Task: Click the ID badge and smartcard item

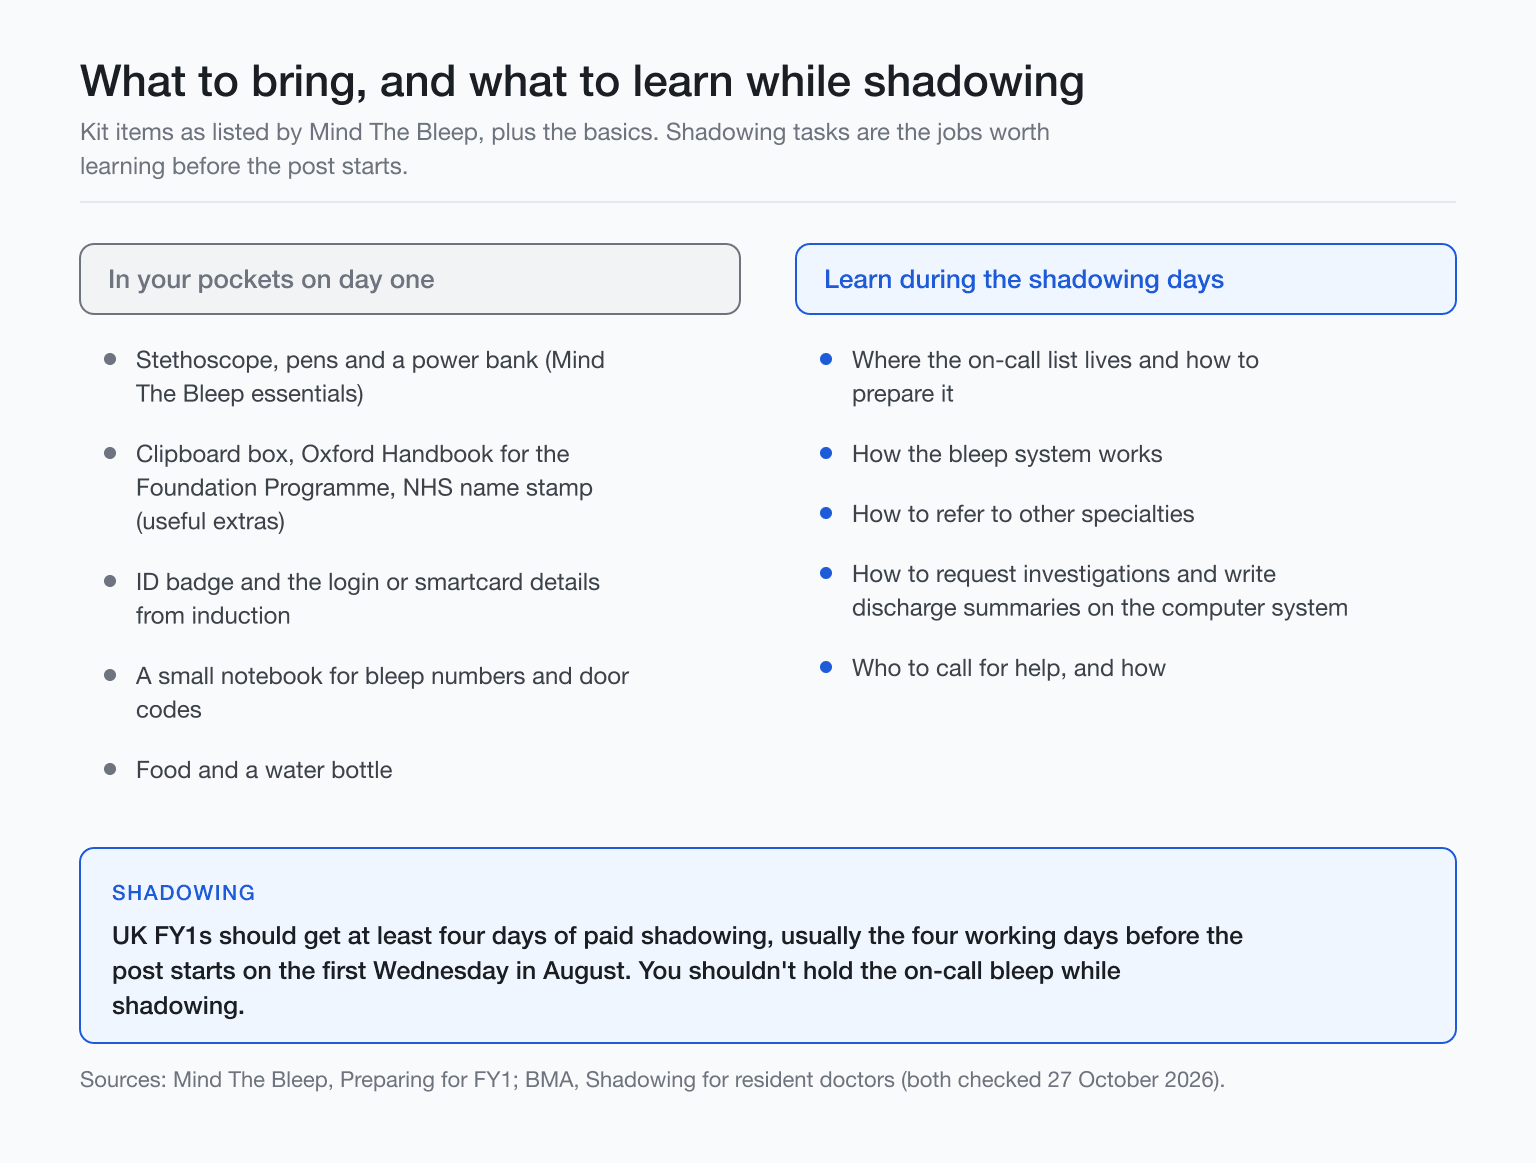Action: click(368, 599)
